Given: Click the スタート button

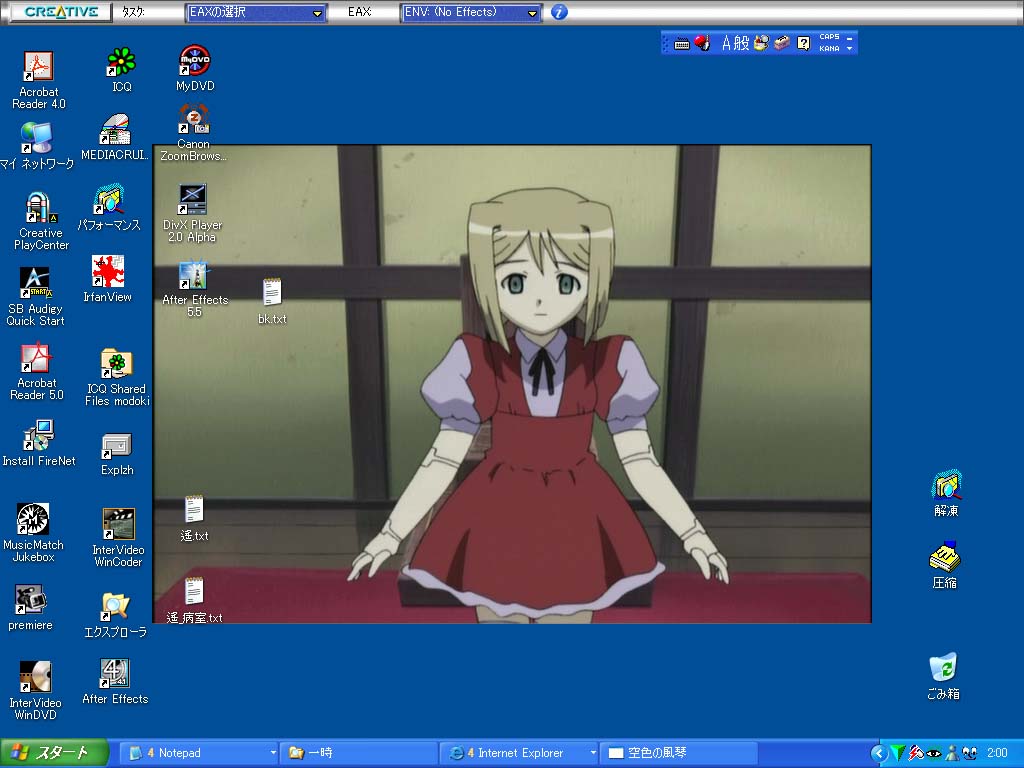Looking at the screenshot, I should pos(54,753).
